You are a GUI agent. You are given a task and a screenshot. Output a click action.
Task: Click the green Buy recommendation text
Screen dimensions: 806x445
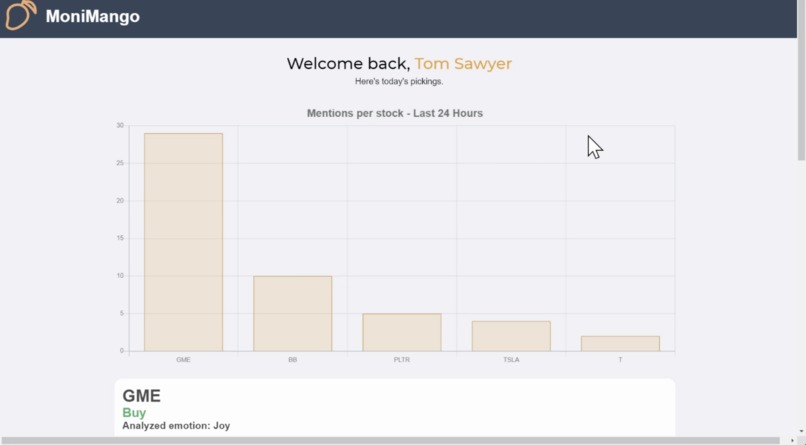pos(134,413)
